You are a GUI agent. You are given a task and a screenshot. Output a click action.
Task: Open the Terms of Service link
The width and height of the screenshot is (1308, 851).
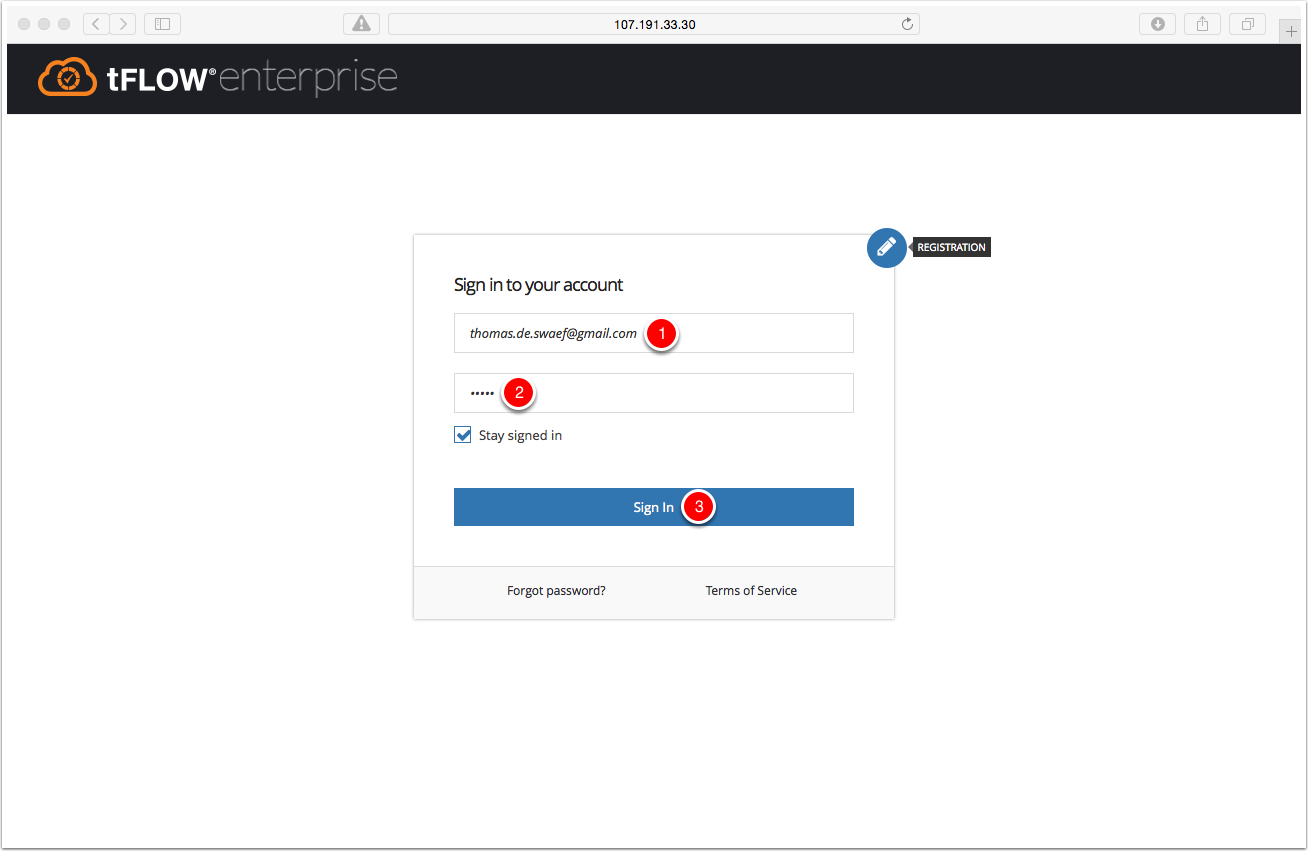coord(751,591)
